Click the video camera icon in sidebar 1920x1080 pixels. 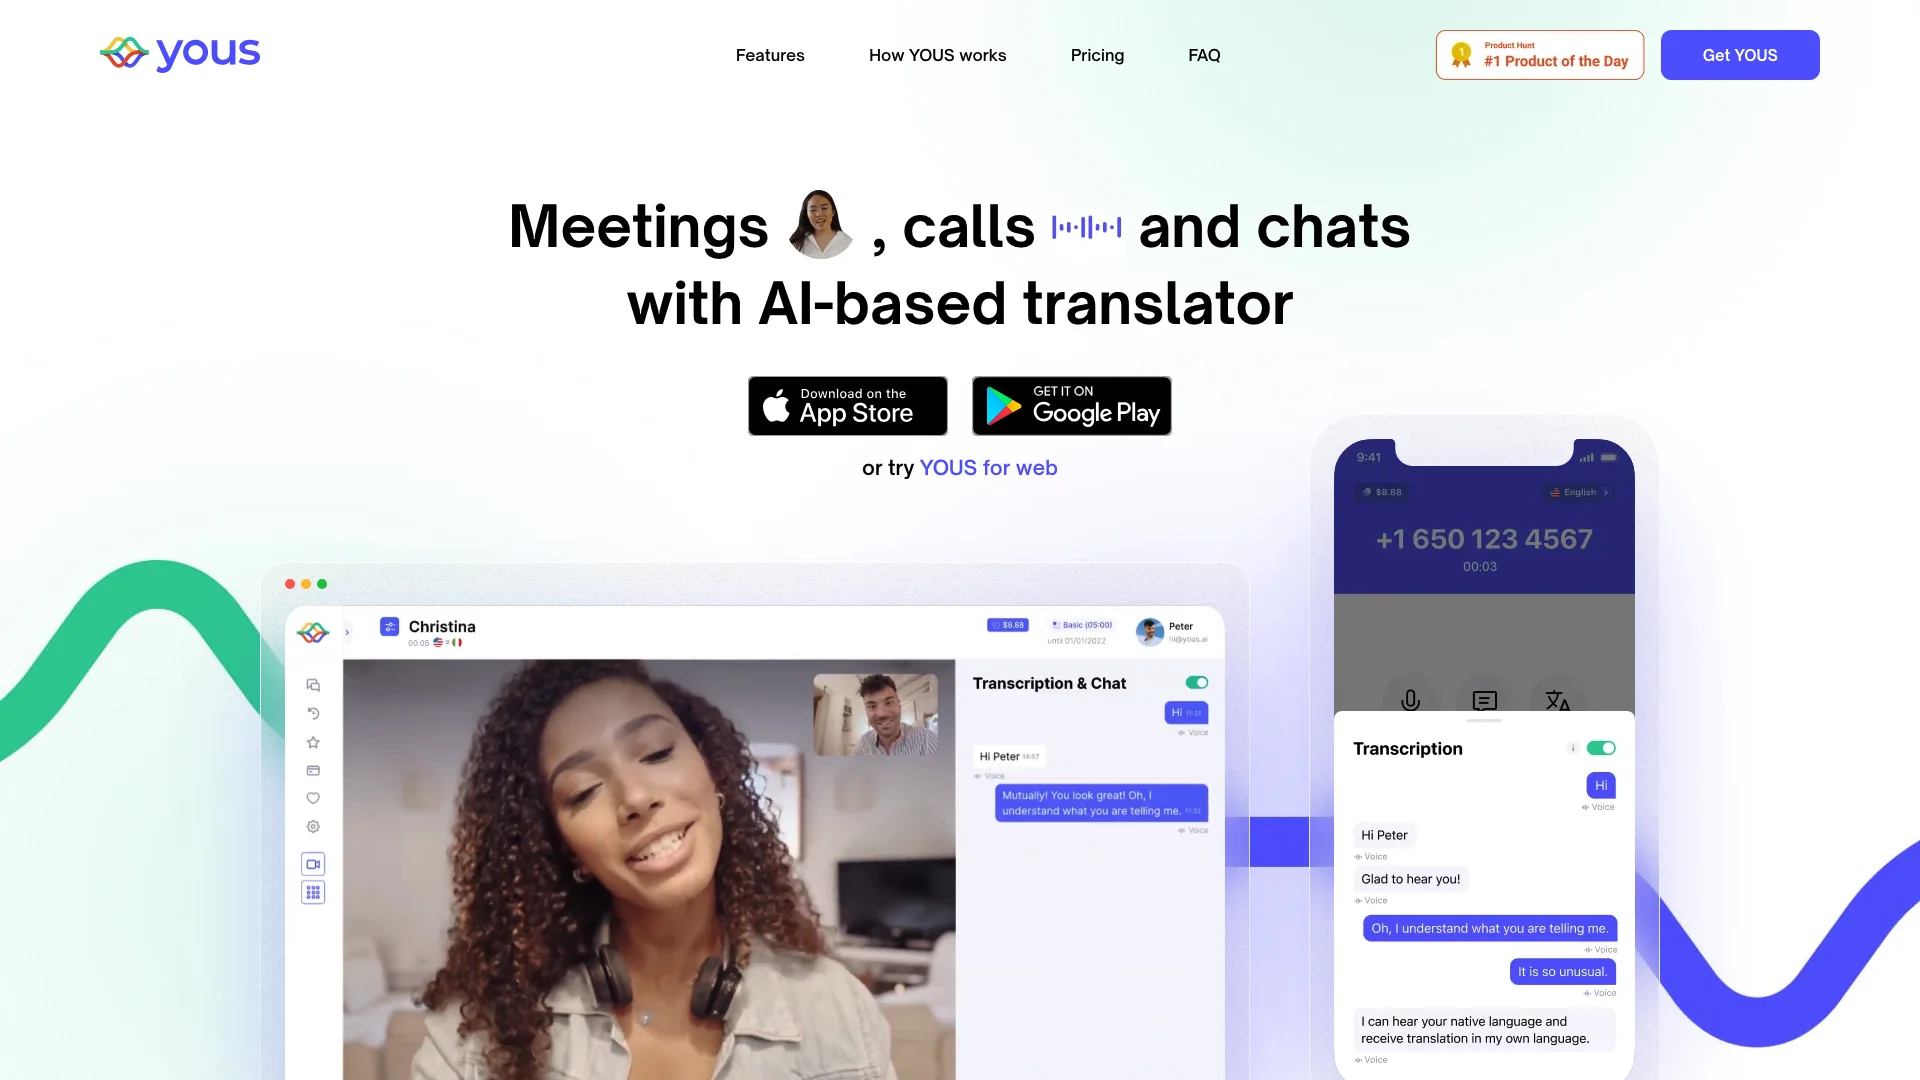point(313,862)
